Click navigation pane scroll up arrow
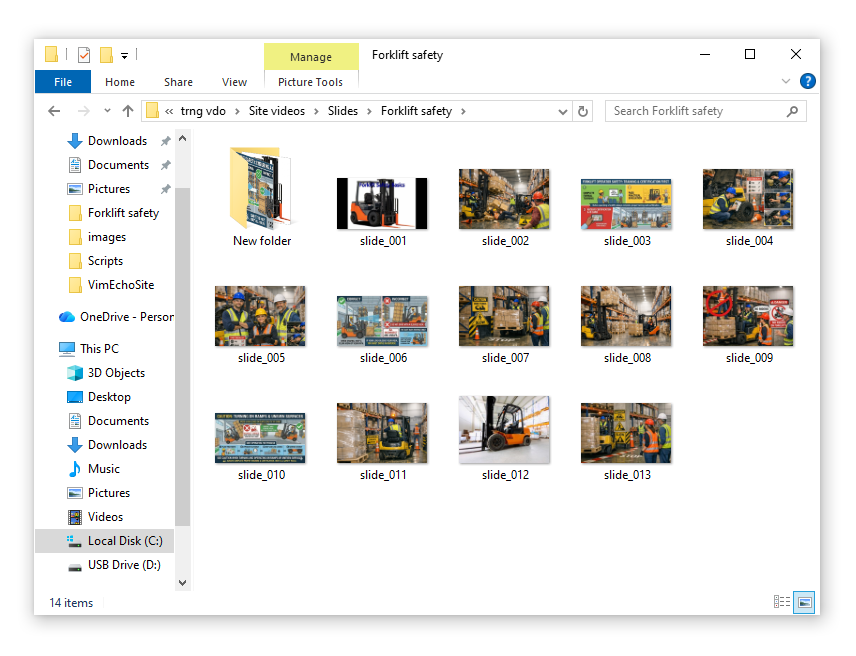 click(x=183, y=139)
